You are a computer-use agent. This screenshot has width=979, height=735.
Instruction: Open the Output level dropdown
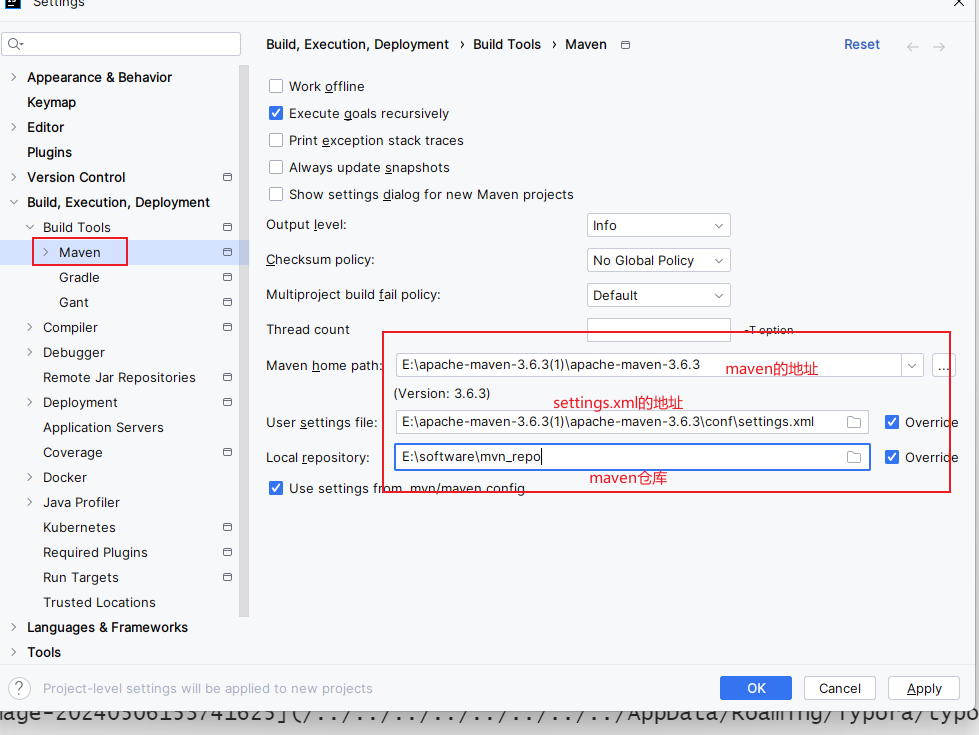(x=659, y=225)
